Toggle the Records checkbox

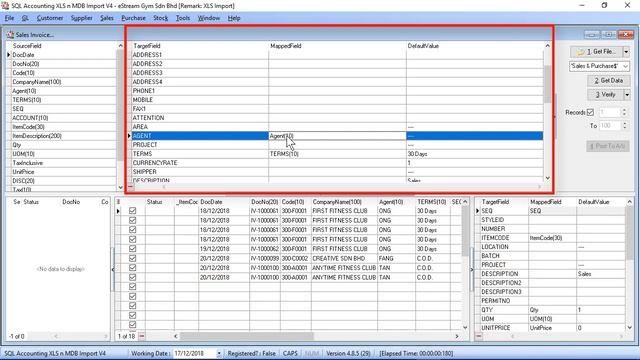coord(590,112)
